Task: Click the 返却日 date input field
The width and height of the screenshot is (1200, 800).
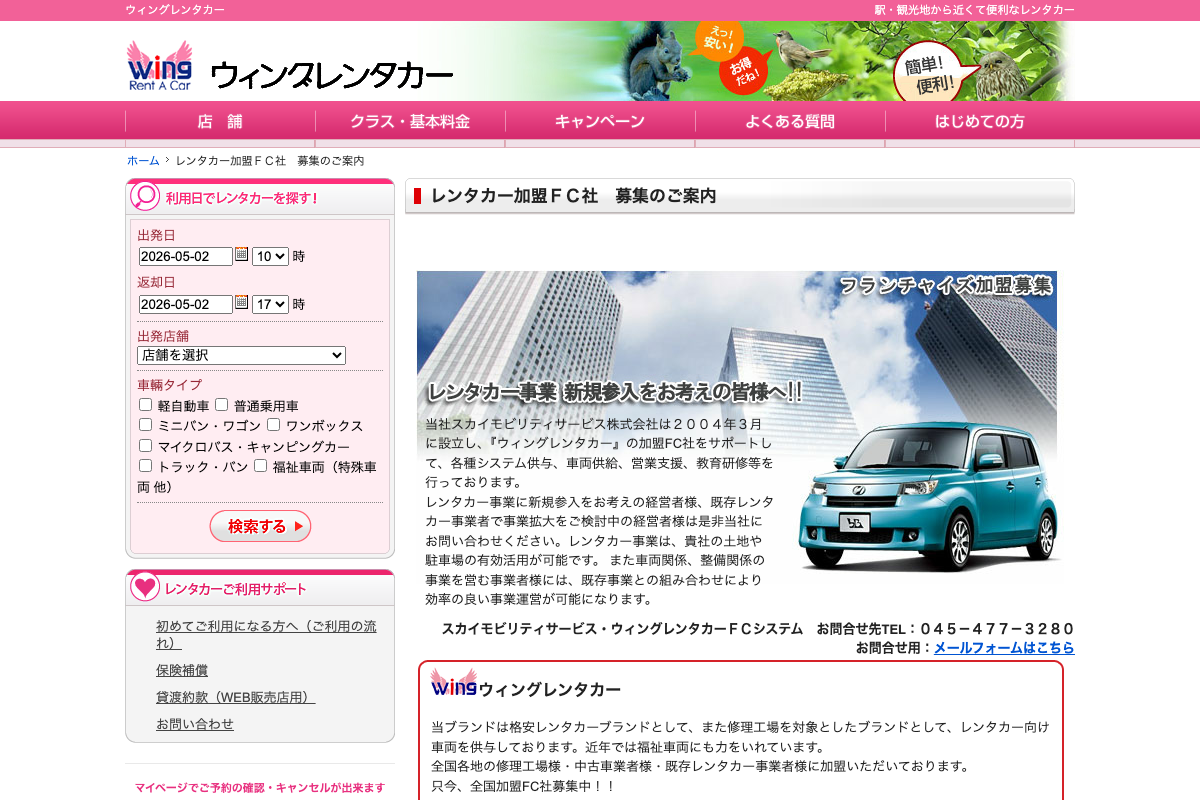Action: (185, 304)
